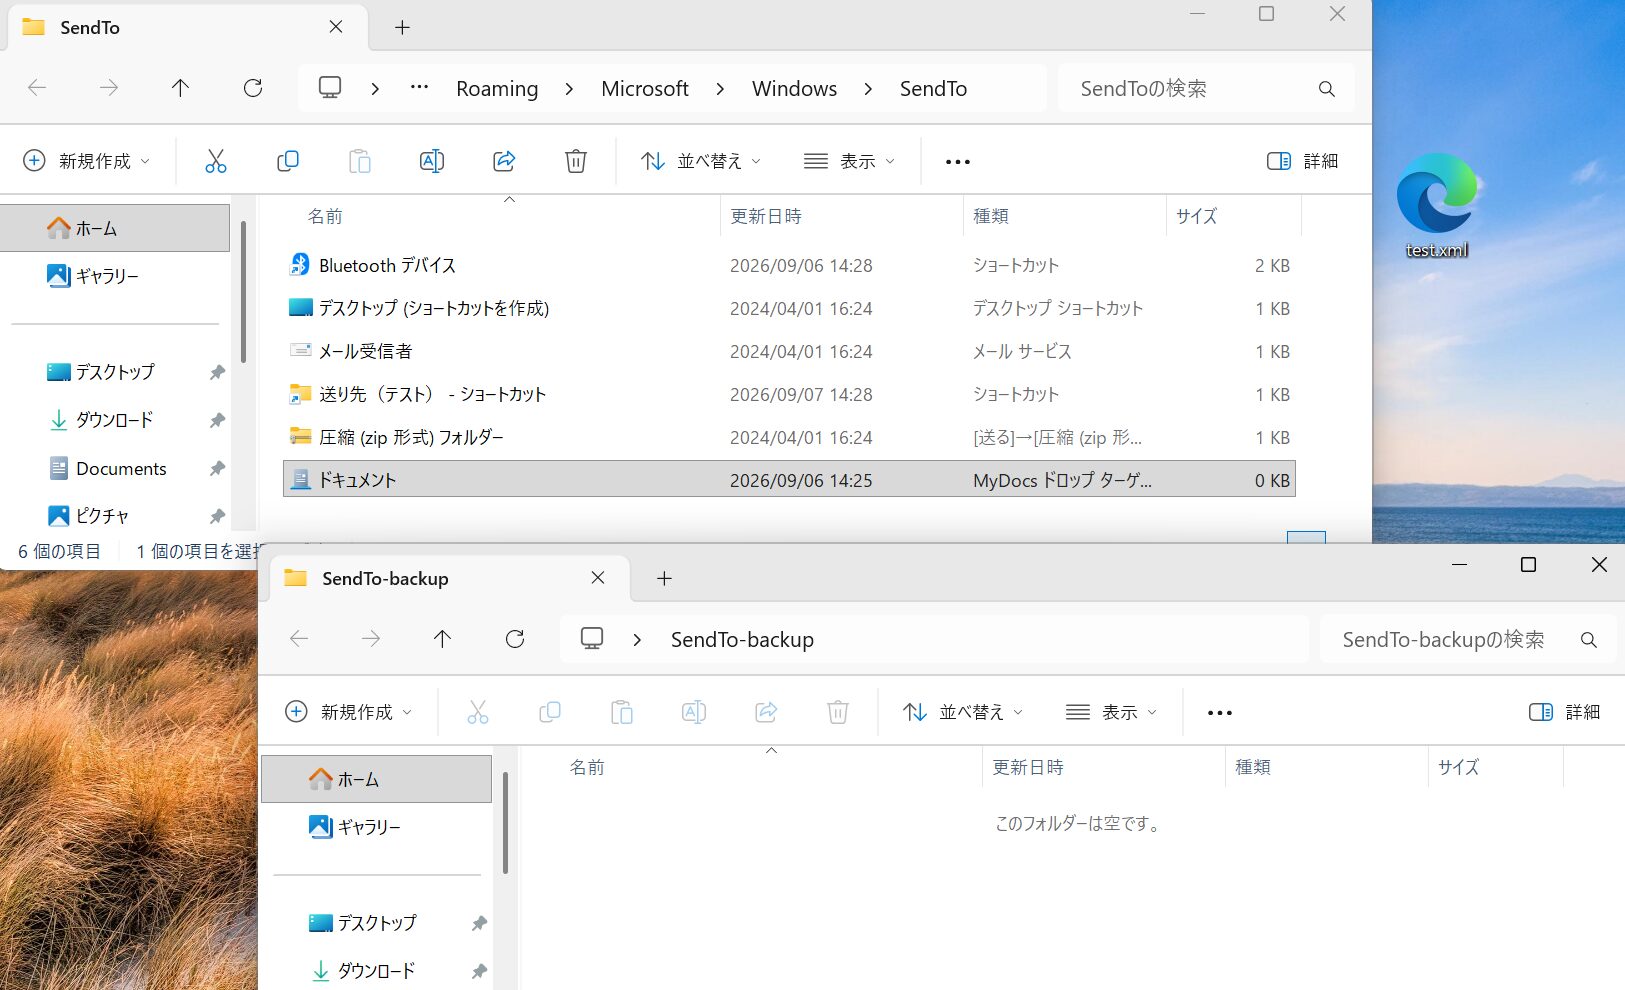The image size is (1625, 990).
Task: Select the Bluetooth デバイス shortcut
Action: point(387,265)
